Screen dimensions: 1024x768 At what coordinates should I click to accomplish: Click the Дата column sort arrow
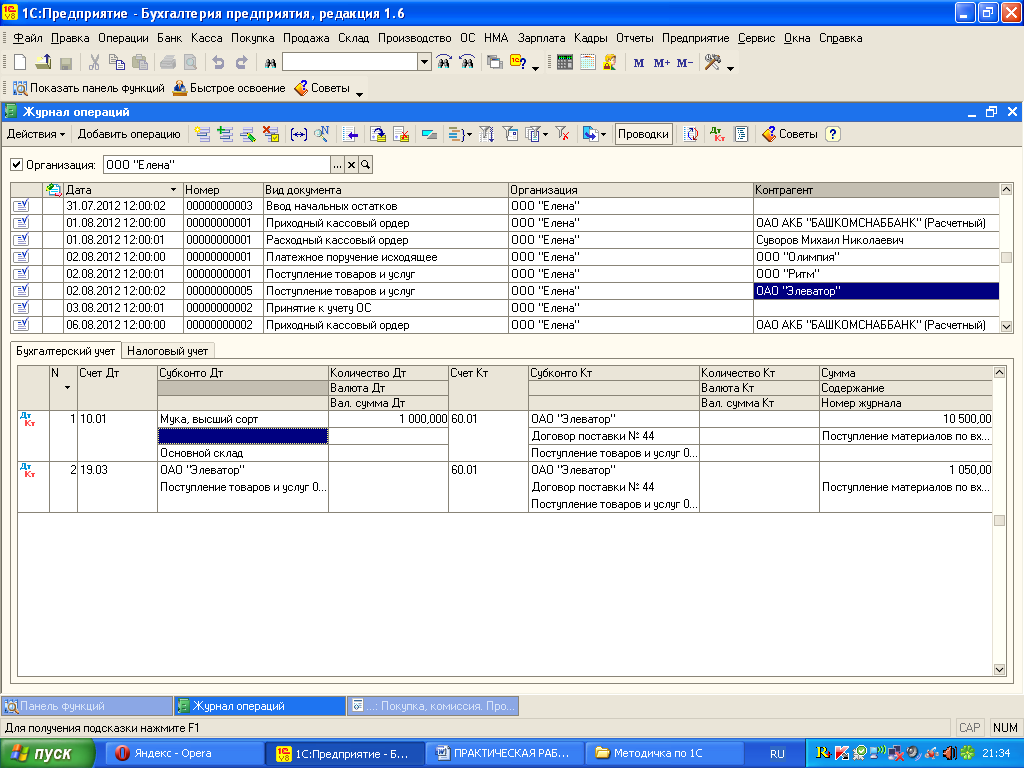[173, 190]
